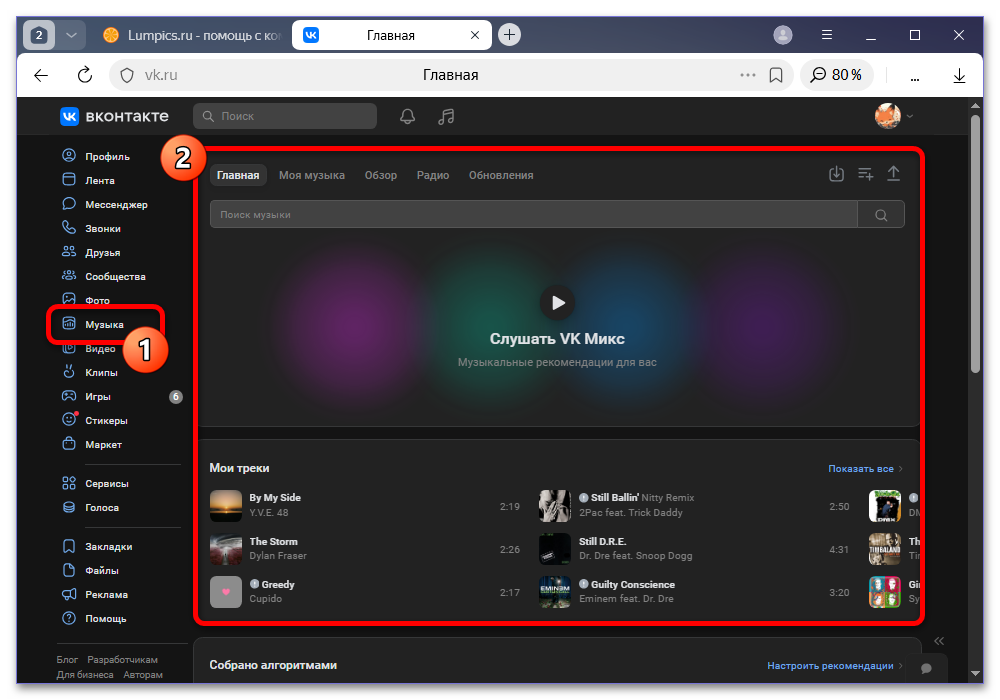This screenshot has width=1000, height=700.
Task: Click the upload track icon
Action: (893, 173)
